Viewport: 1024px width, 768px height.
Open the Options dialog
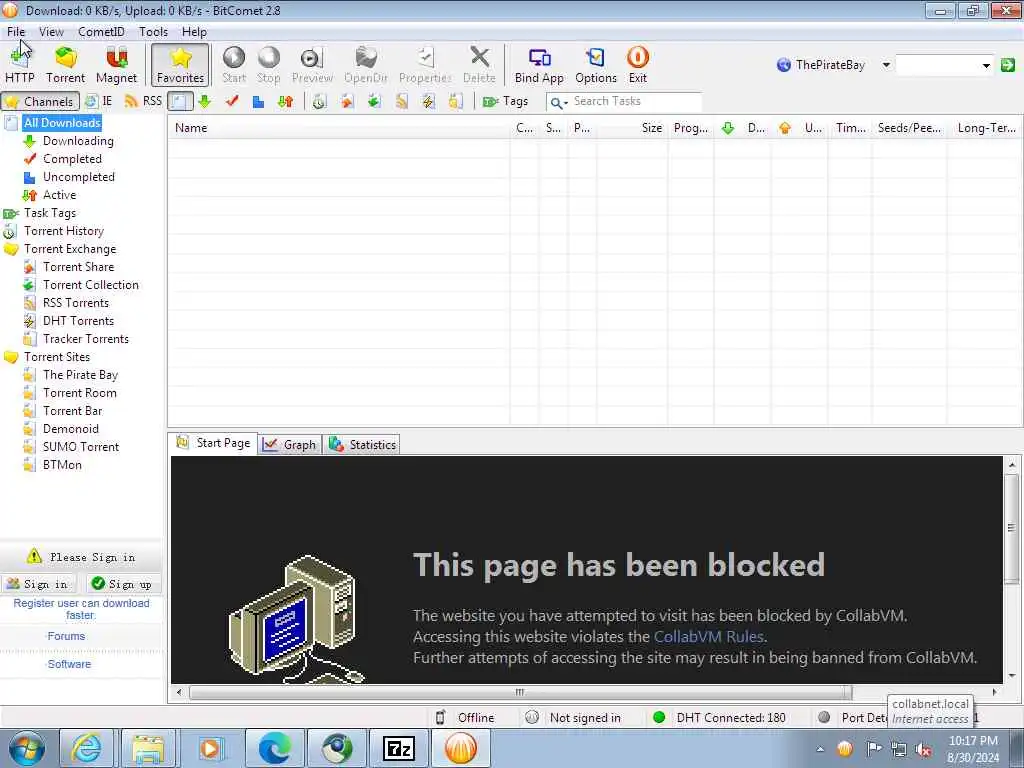tap(596, 65)
